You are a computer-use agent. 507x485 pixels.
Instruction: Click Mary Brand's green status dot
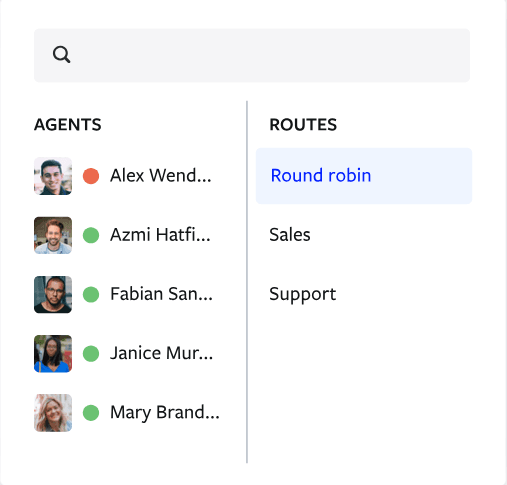click(x=91, y=413)
